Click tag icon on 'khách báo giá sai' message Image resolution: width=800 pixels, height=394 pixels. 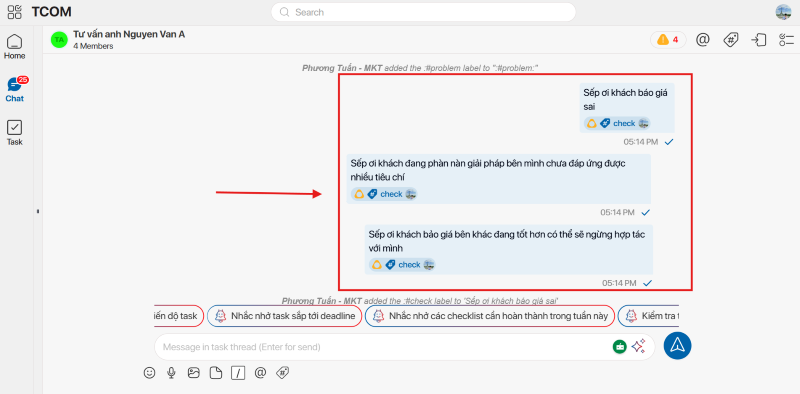(605, 123)
